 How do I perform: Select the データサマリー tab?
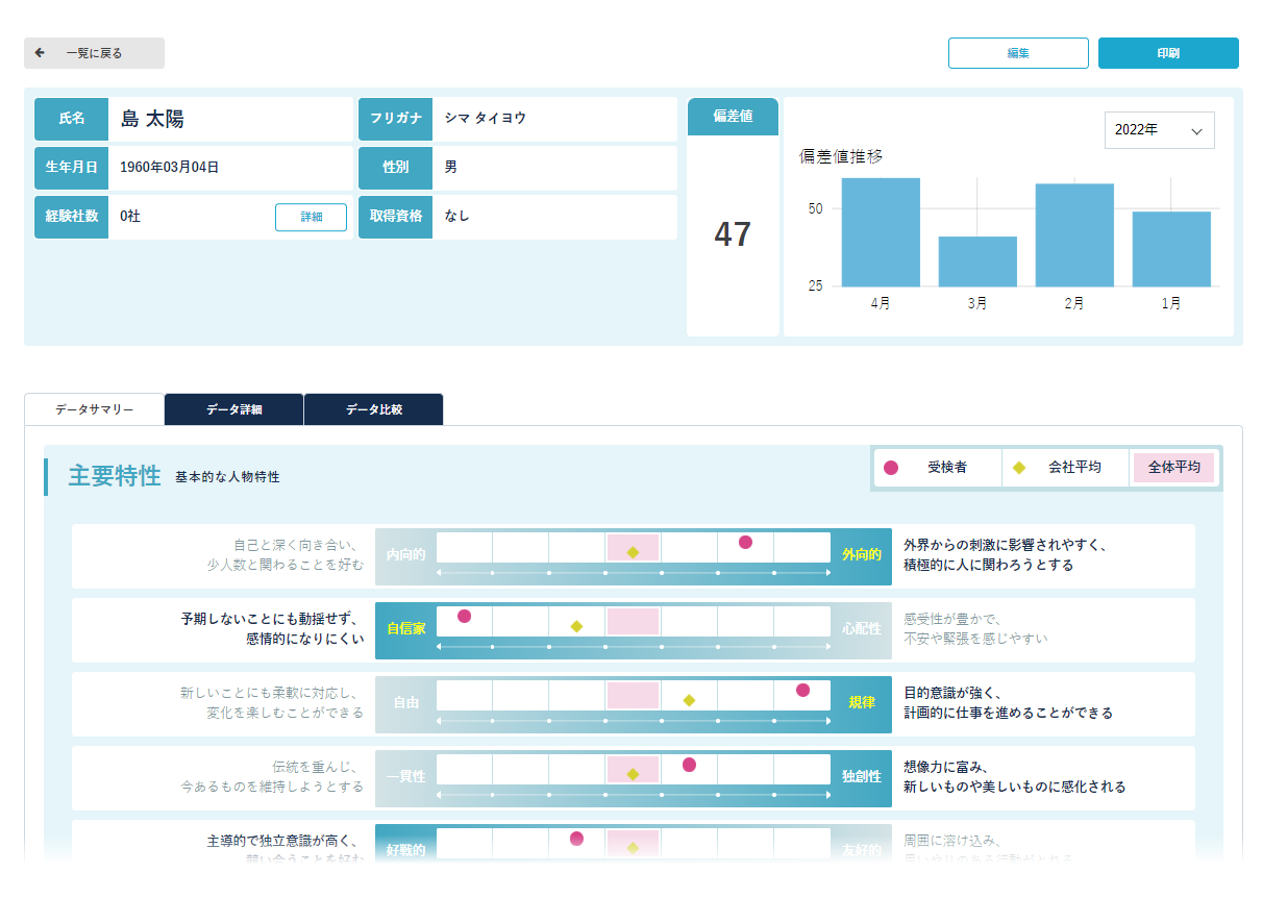point(94,409)
